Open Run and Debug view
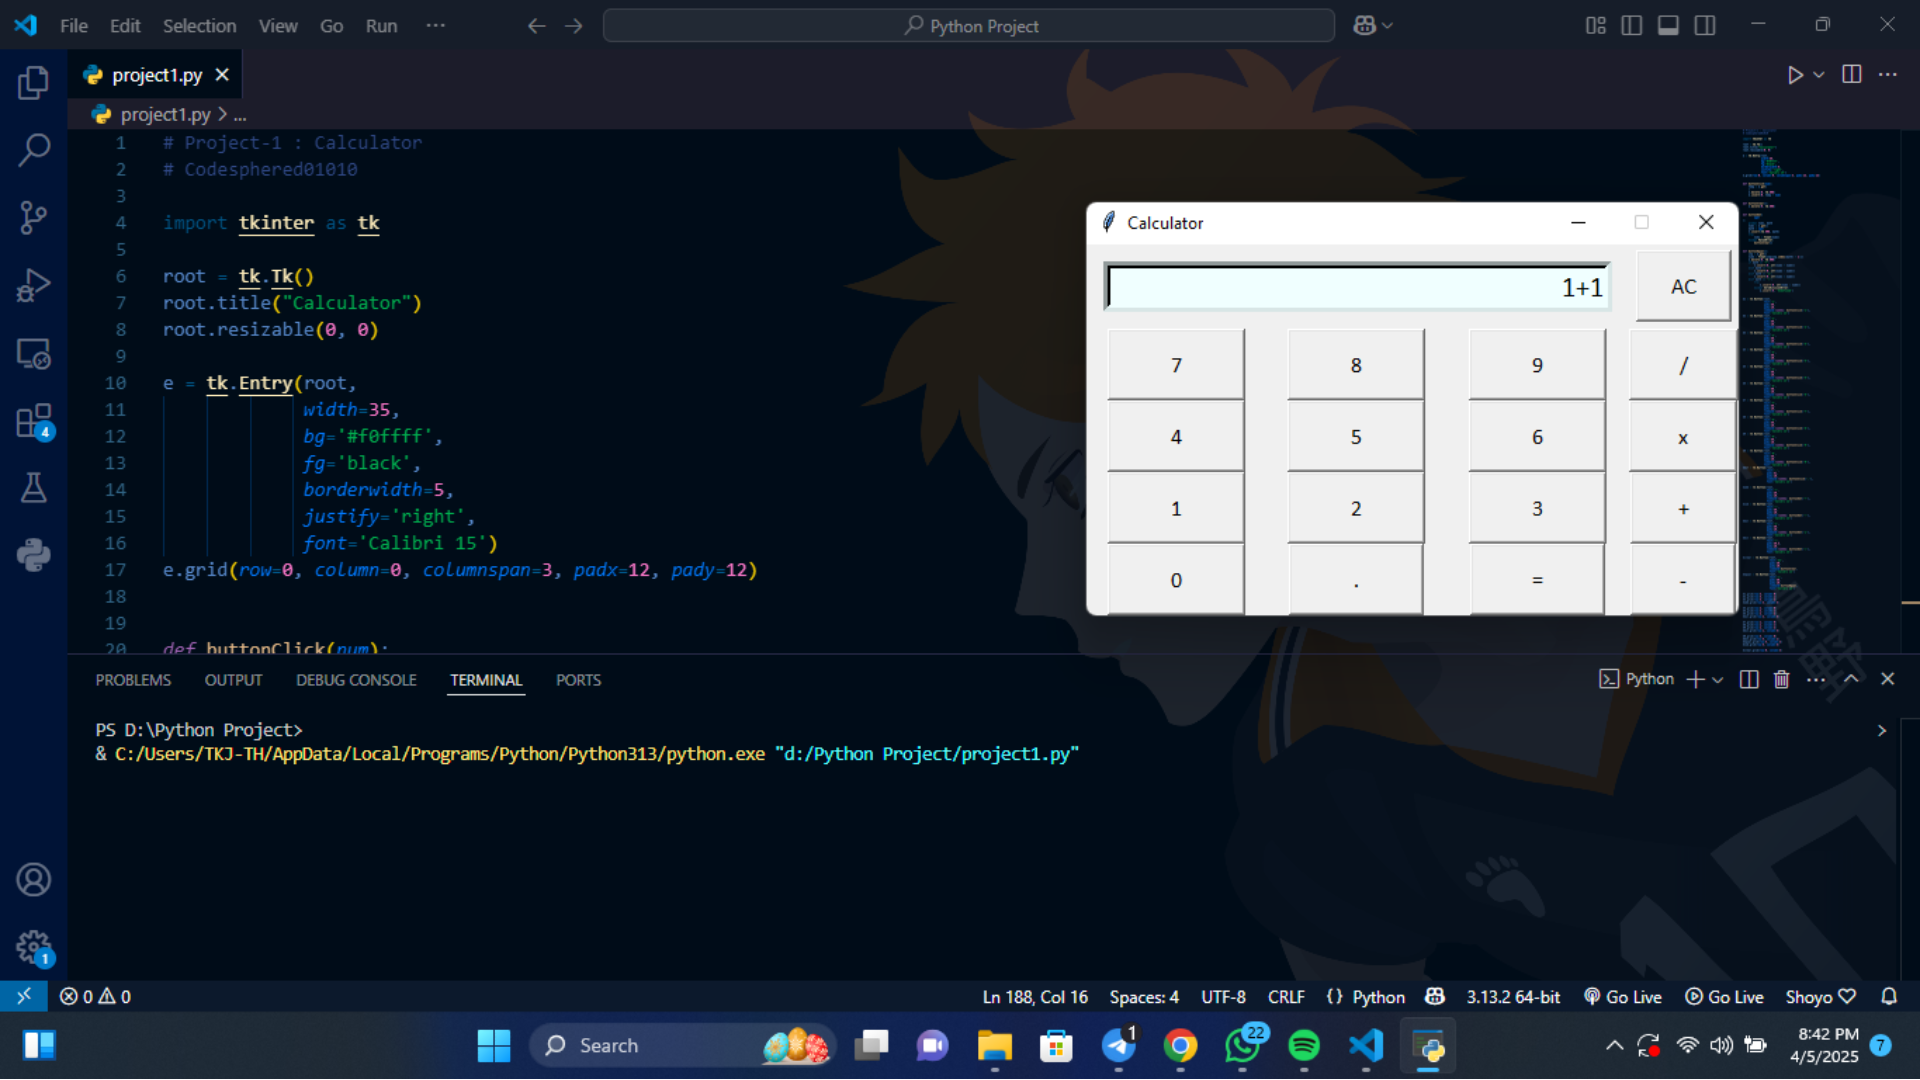 tap(33, 285)
